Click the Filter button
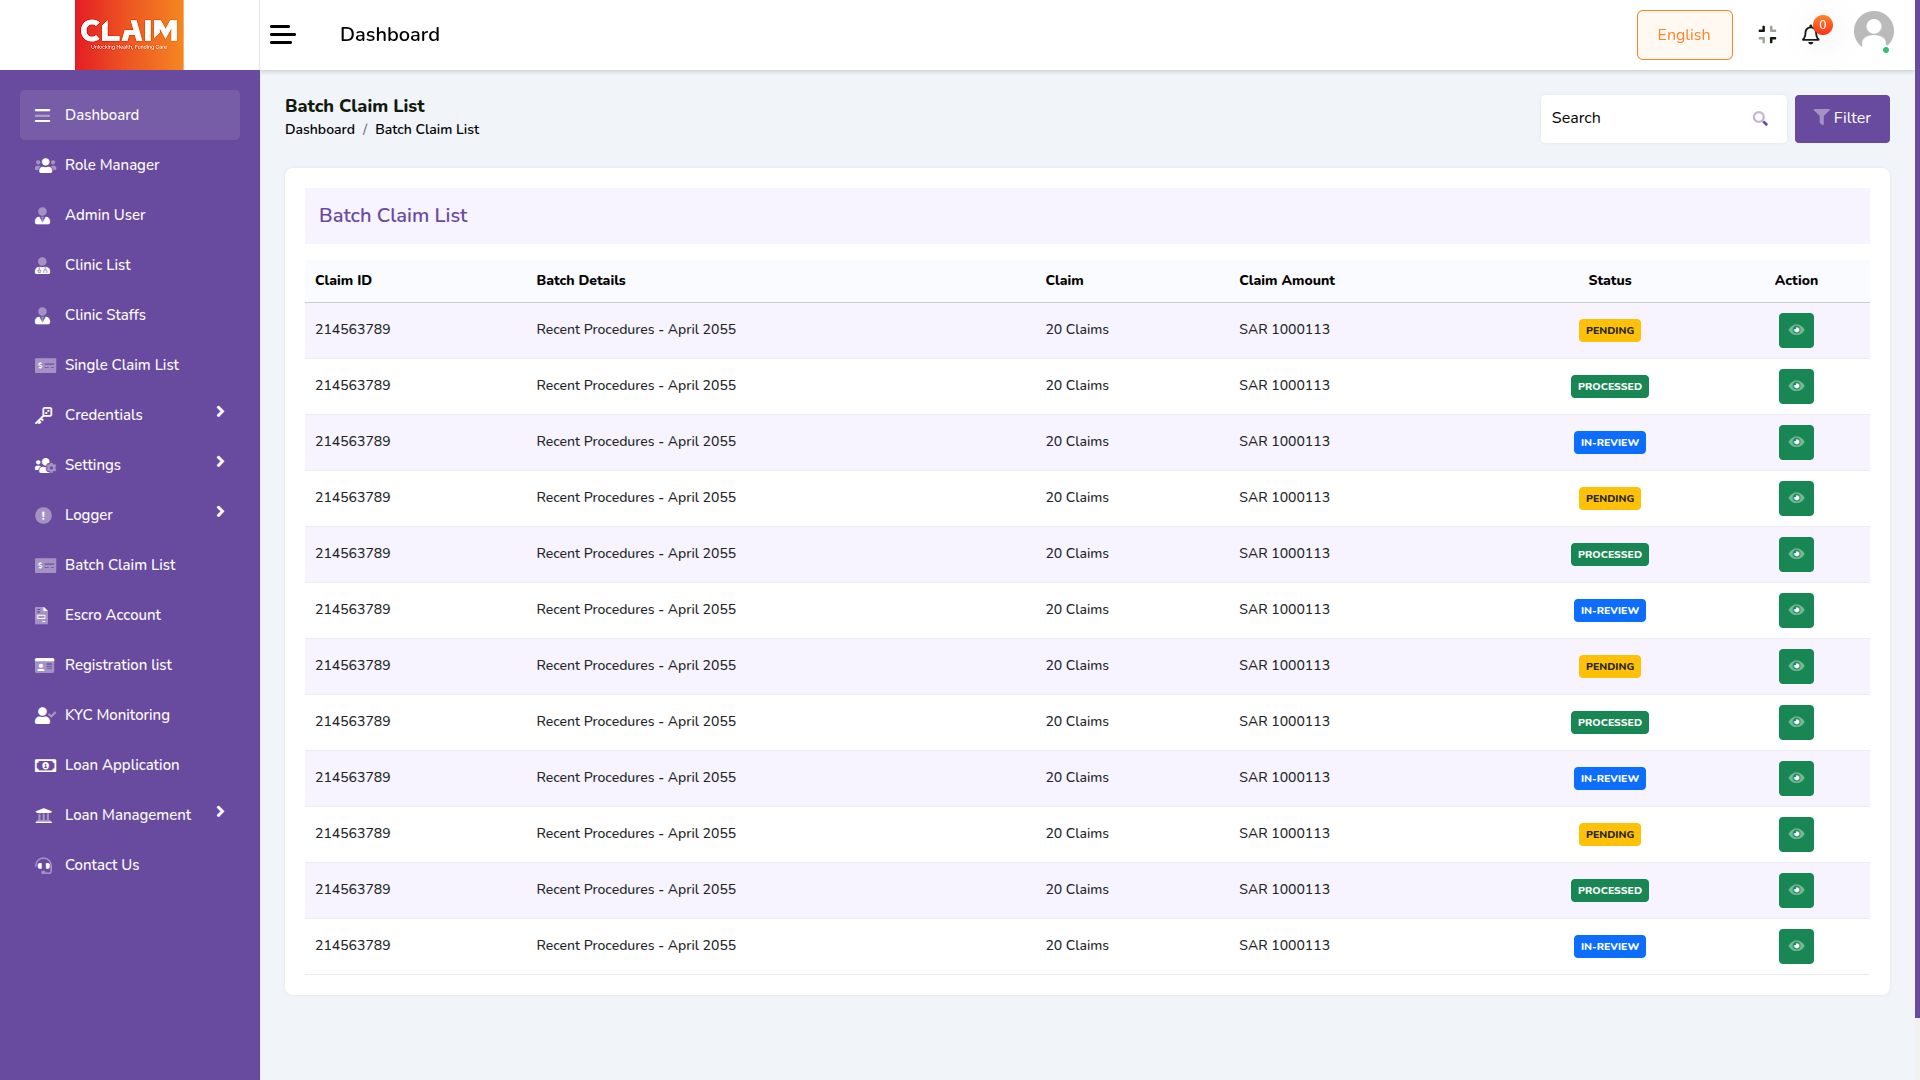Screen dimensions: 1920x1080 pyautogui.click(x=1841, y=119)
